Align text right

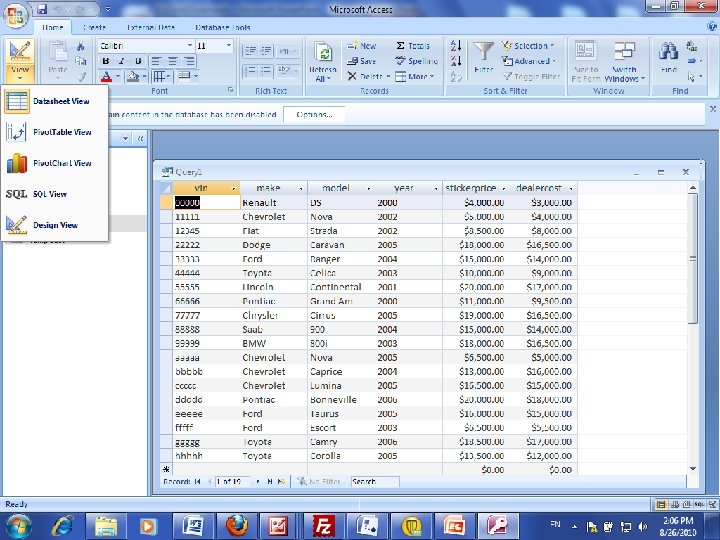tap(189, 61)
